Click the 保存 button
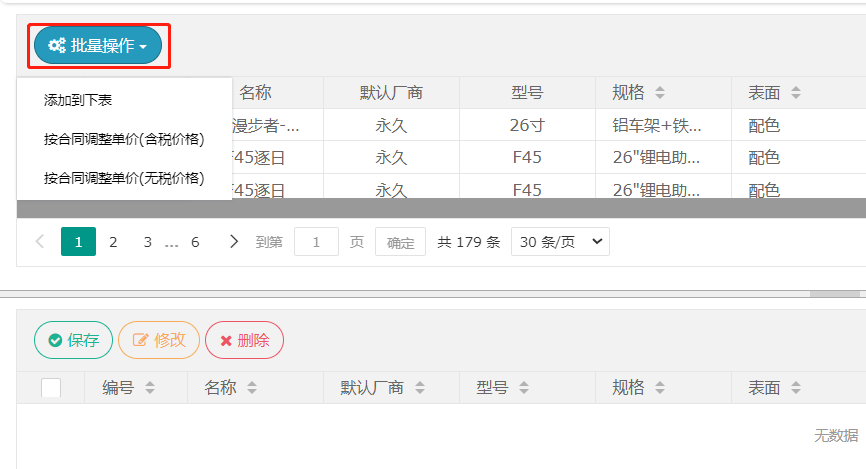 click(x=73, y=340)
